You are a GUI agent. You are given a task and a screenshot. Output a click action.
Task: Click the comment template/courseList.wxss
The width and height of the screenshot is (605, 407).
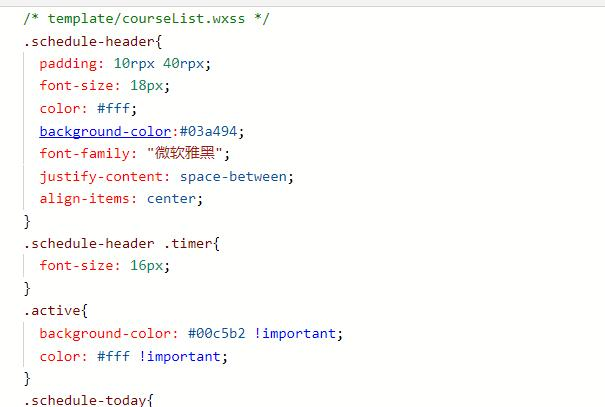146,19
